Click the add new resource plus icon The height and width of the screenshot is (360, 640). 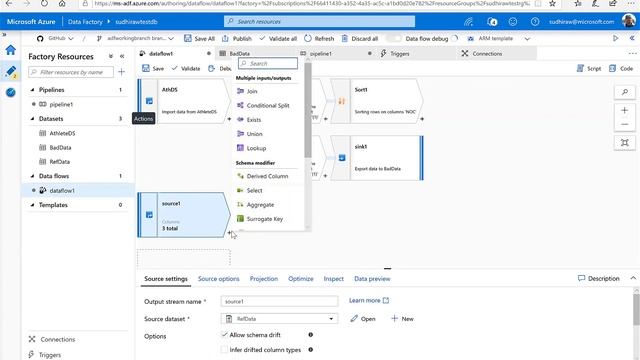pyautogui.click(x=121, y=72)
